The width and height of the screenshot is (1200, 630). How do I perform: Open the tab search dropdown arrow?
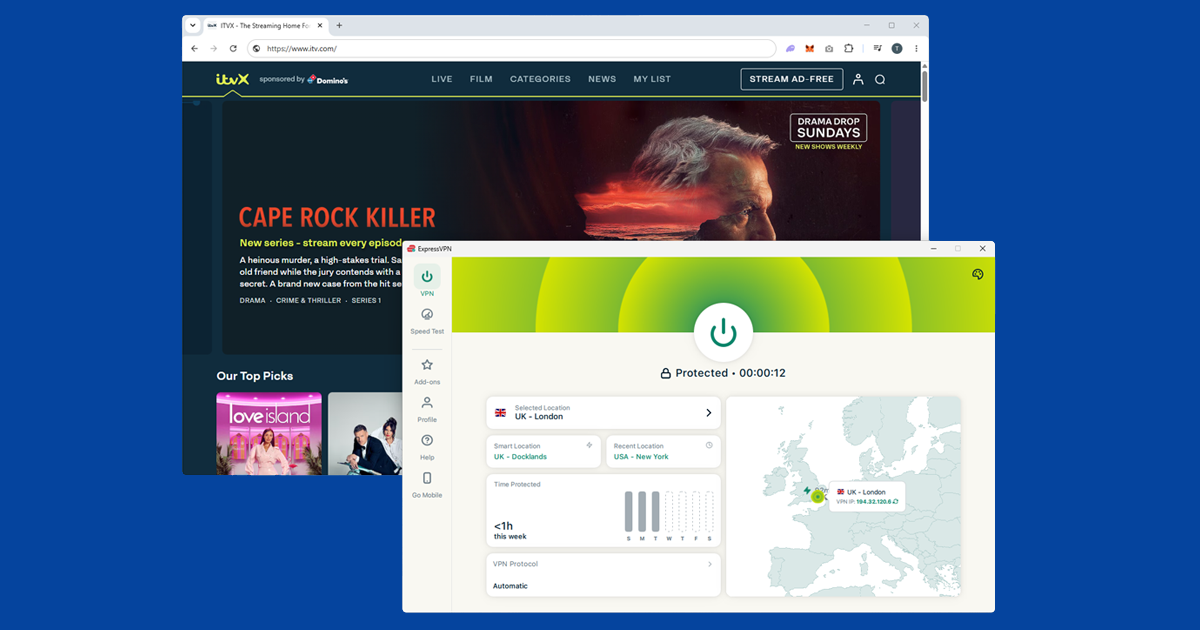coord(192,25)
